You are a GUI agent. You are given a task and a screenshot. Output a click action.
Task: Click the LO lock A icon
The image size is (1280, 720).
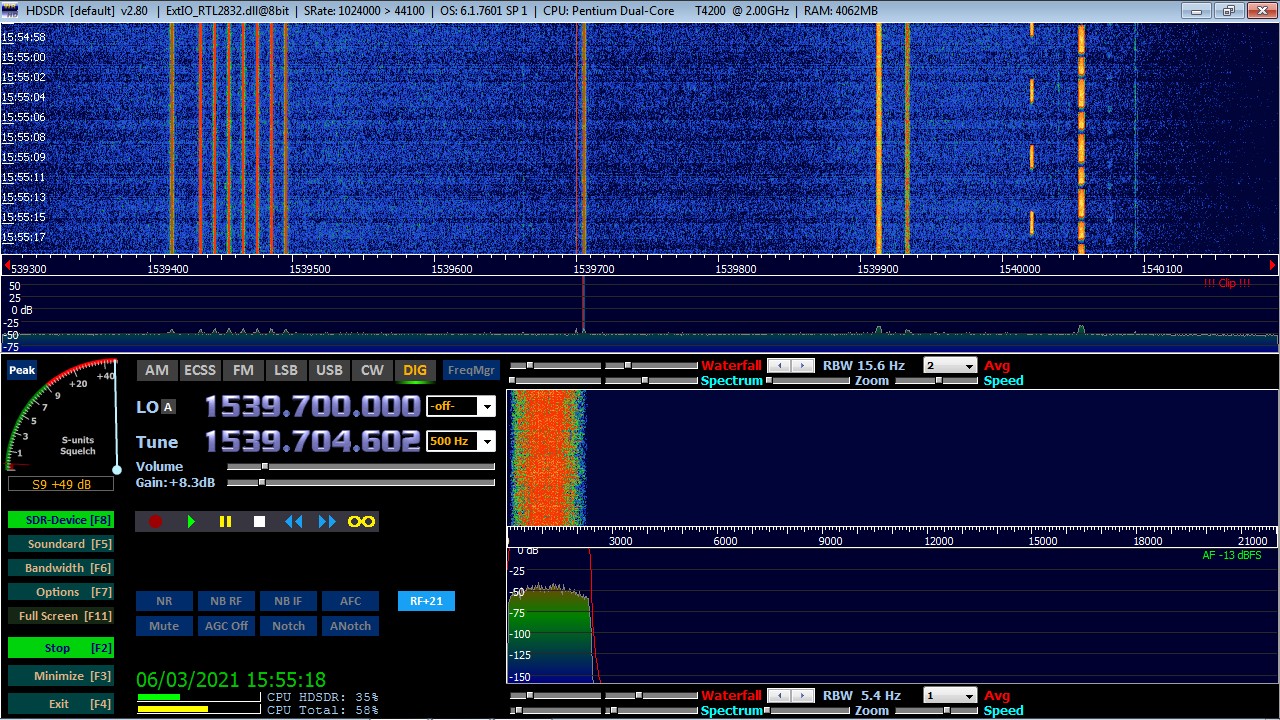[x=168, y=407]
